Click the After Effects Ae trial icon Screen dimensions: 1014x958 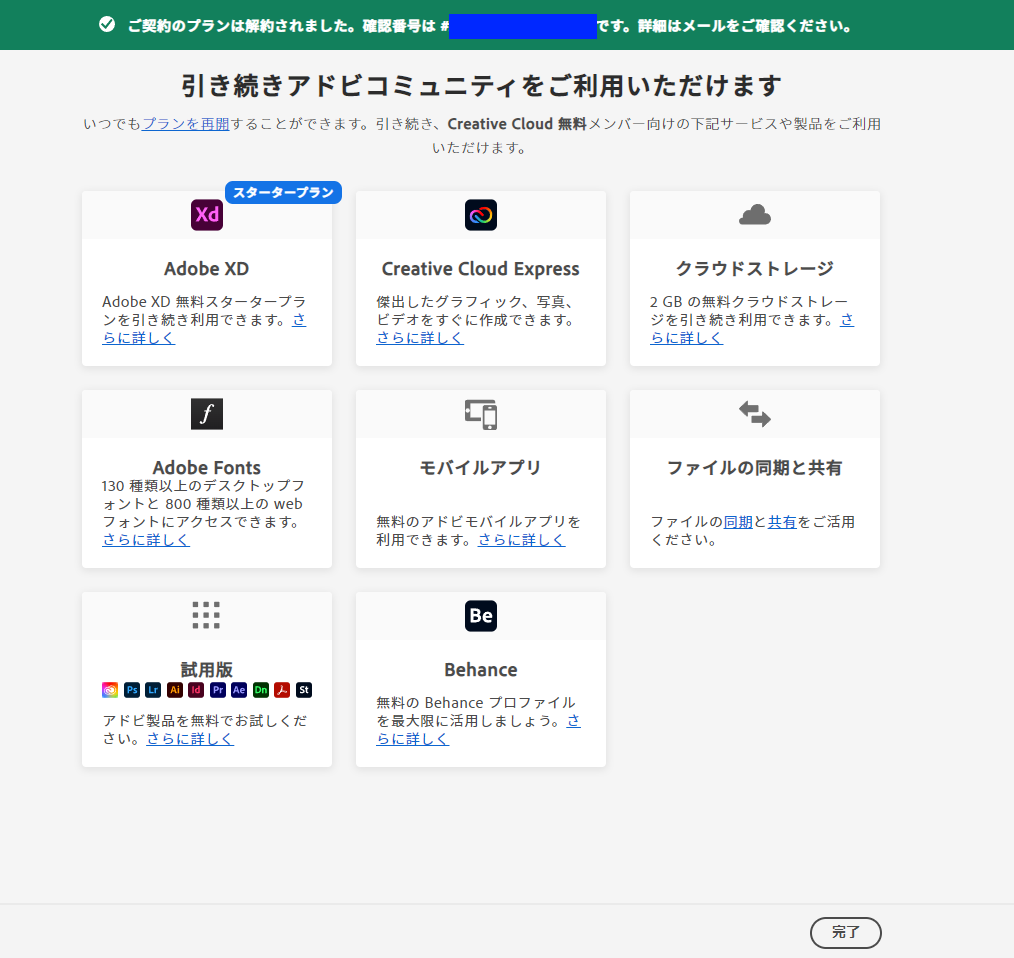pos(239,690)
